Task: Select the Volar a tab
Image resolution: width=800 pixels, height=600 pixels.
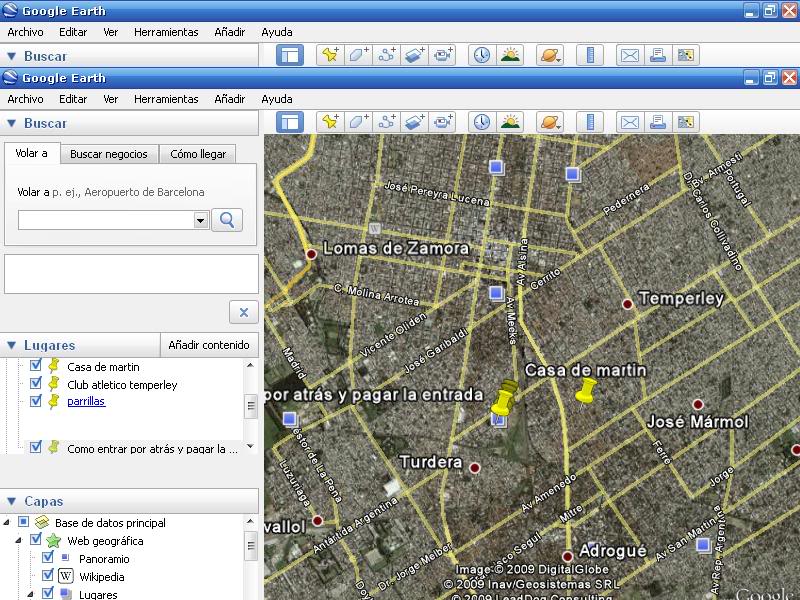Action: (32, 153)
